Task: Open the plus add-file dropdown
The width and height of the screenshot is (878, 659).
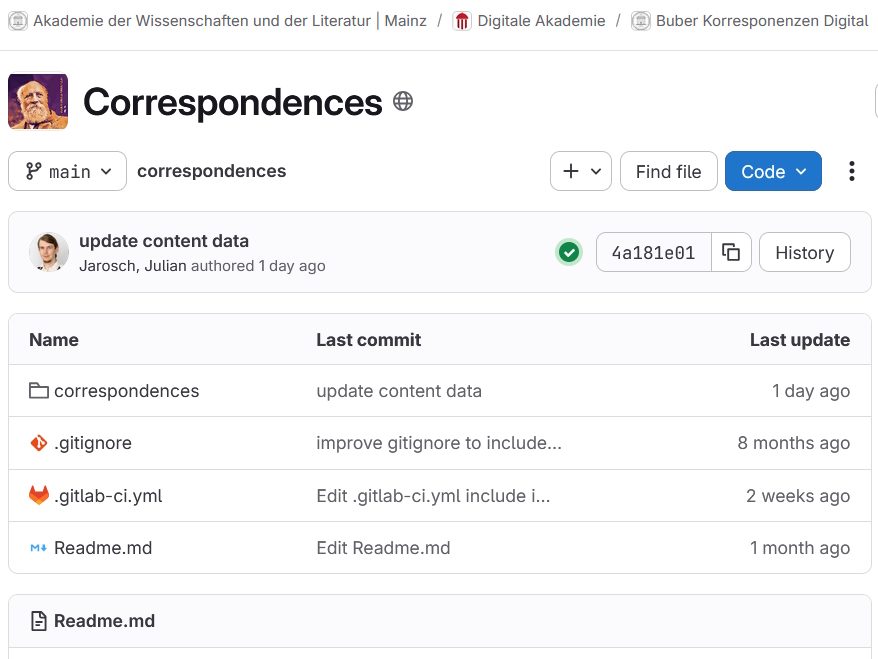Action: pos(580,171)
